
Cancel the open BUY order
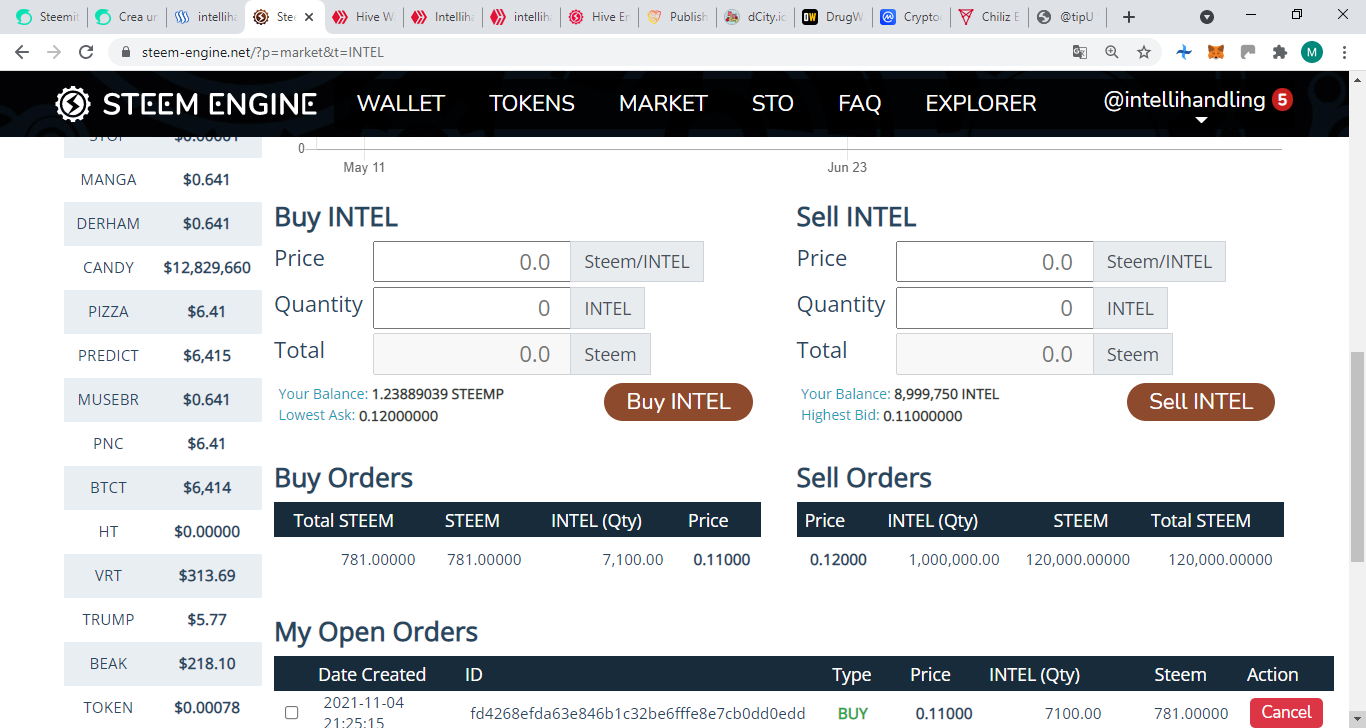click(x=1286, y=713)
